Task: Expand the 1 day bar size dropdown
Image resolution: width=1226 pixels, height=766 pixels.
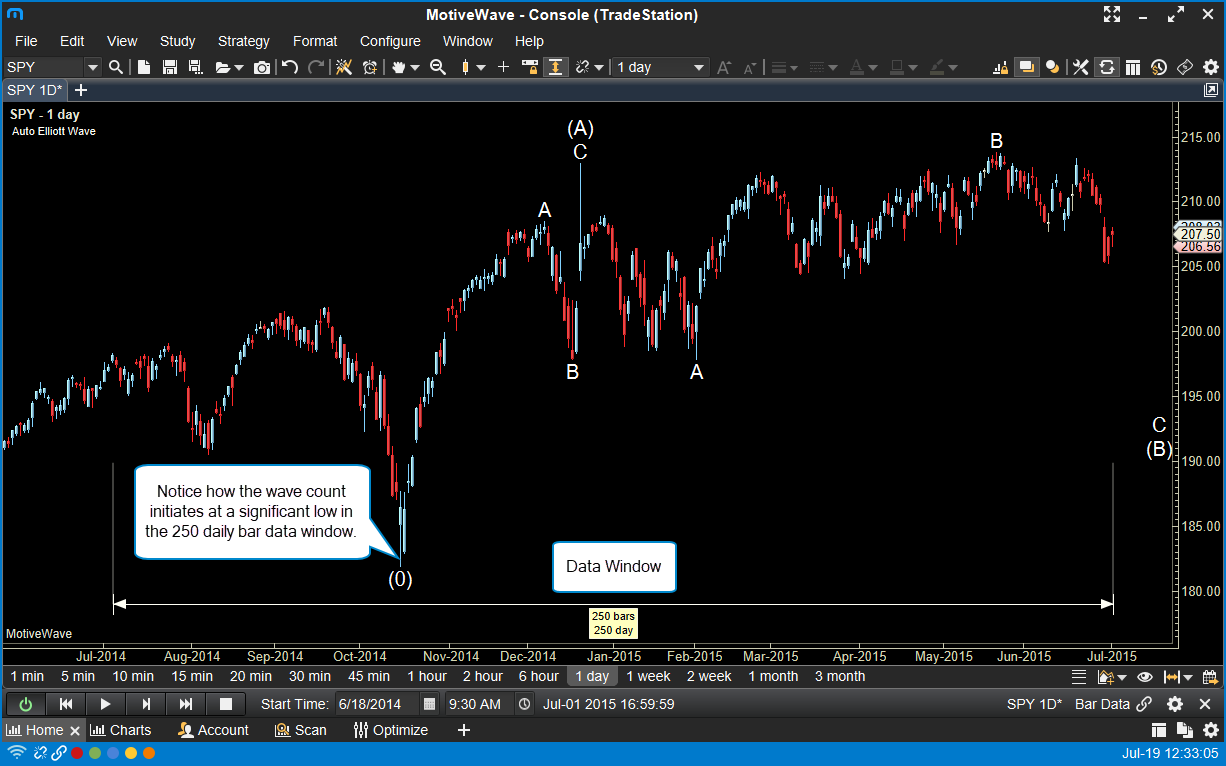Action: pos(699,67)
